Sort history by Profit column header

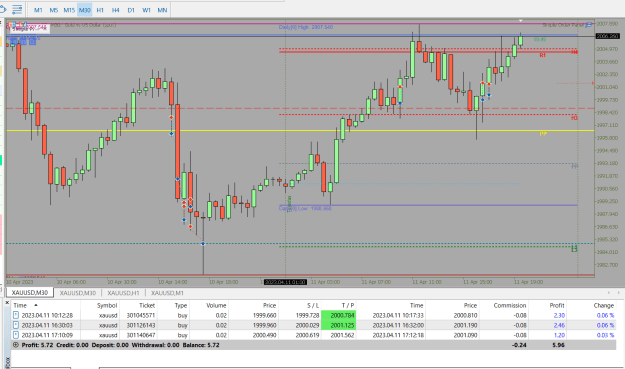[557, 305]
